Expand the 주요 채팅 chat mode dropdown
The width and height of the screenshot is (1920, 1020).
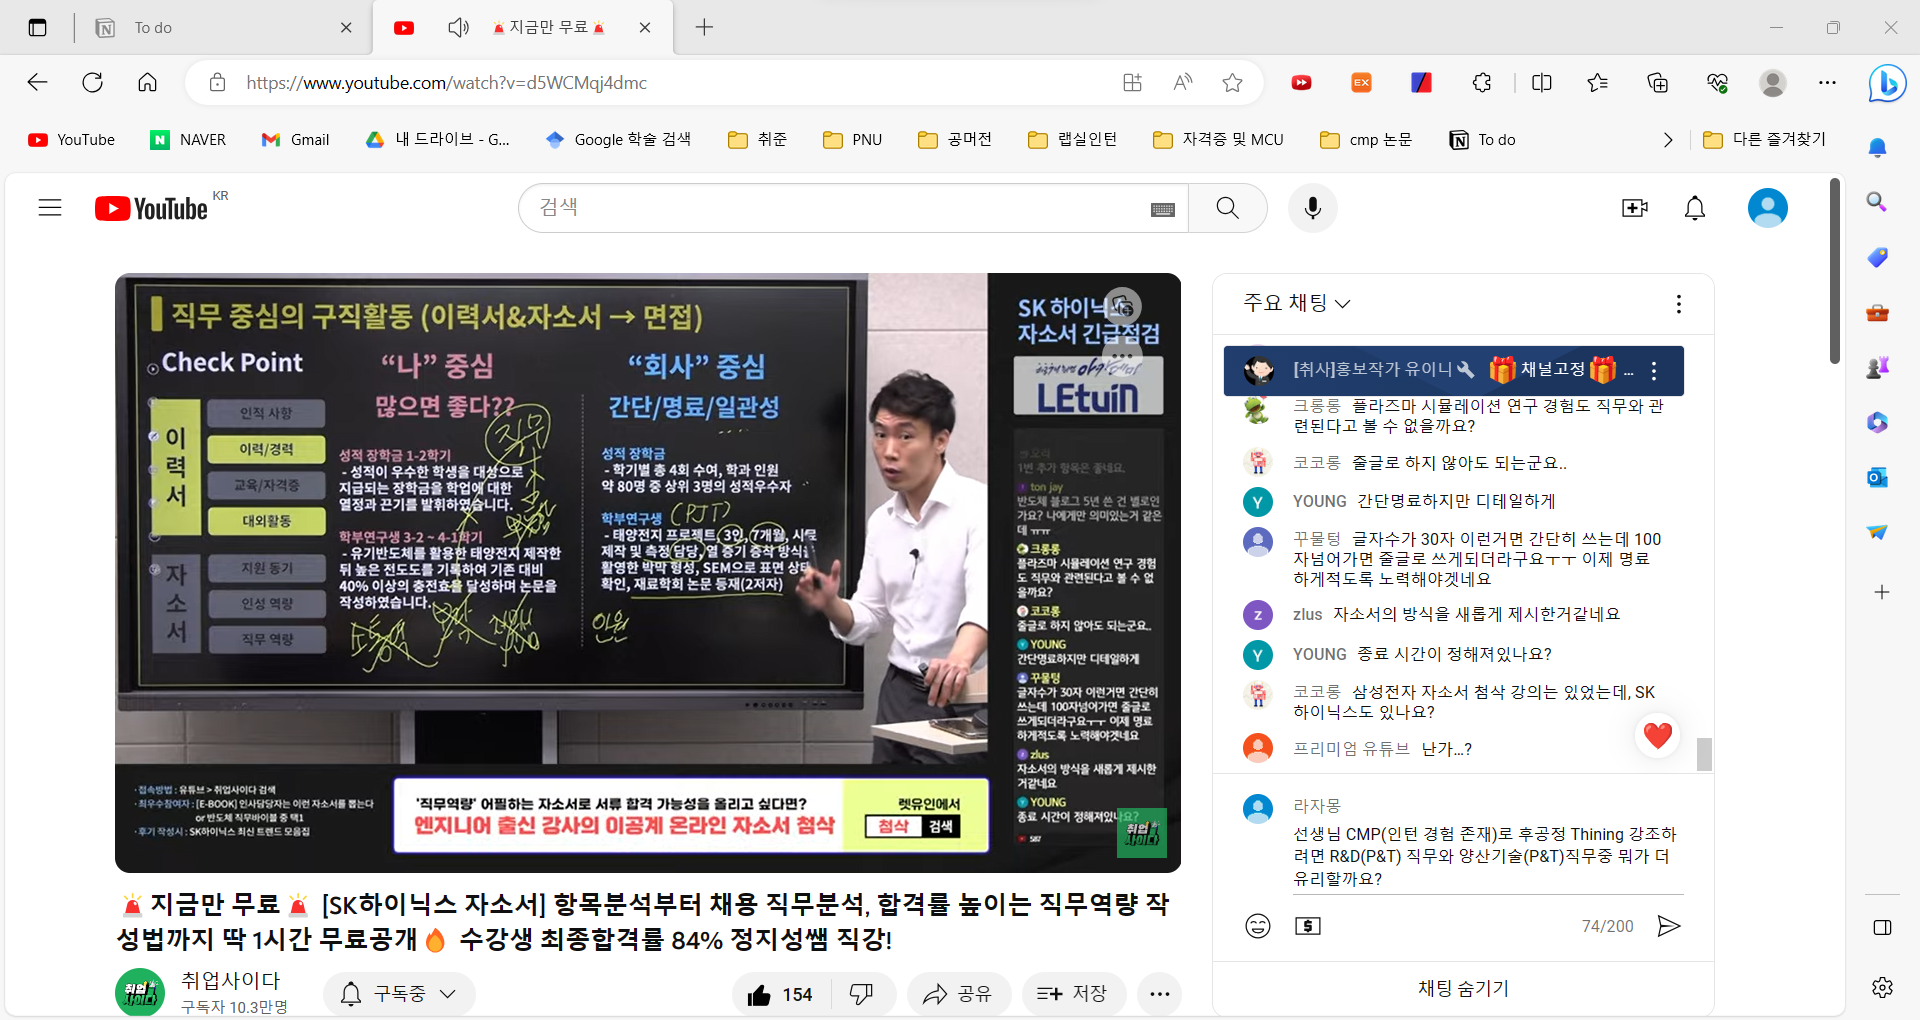[1296, 303]
